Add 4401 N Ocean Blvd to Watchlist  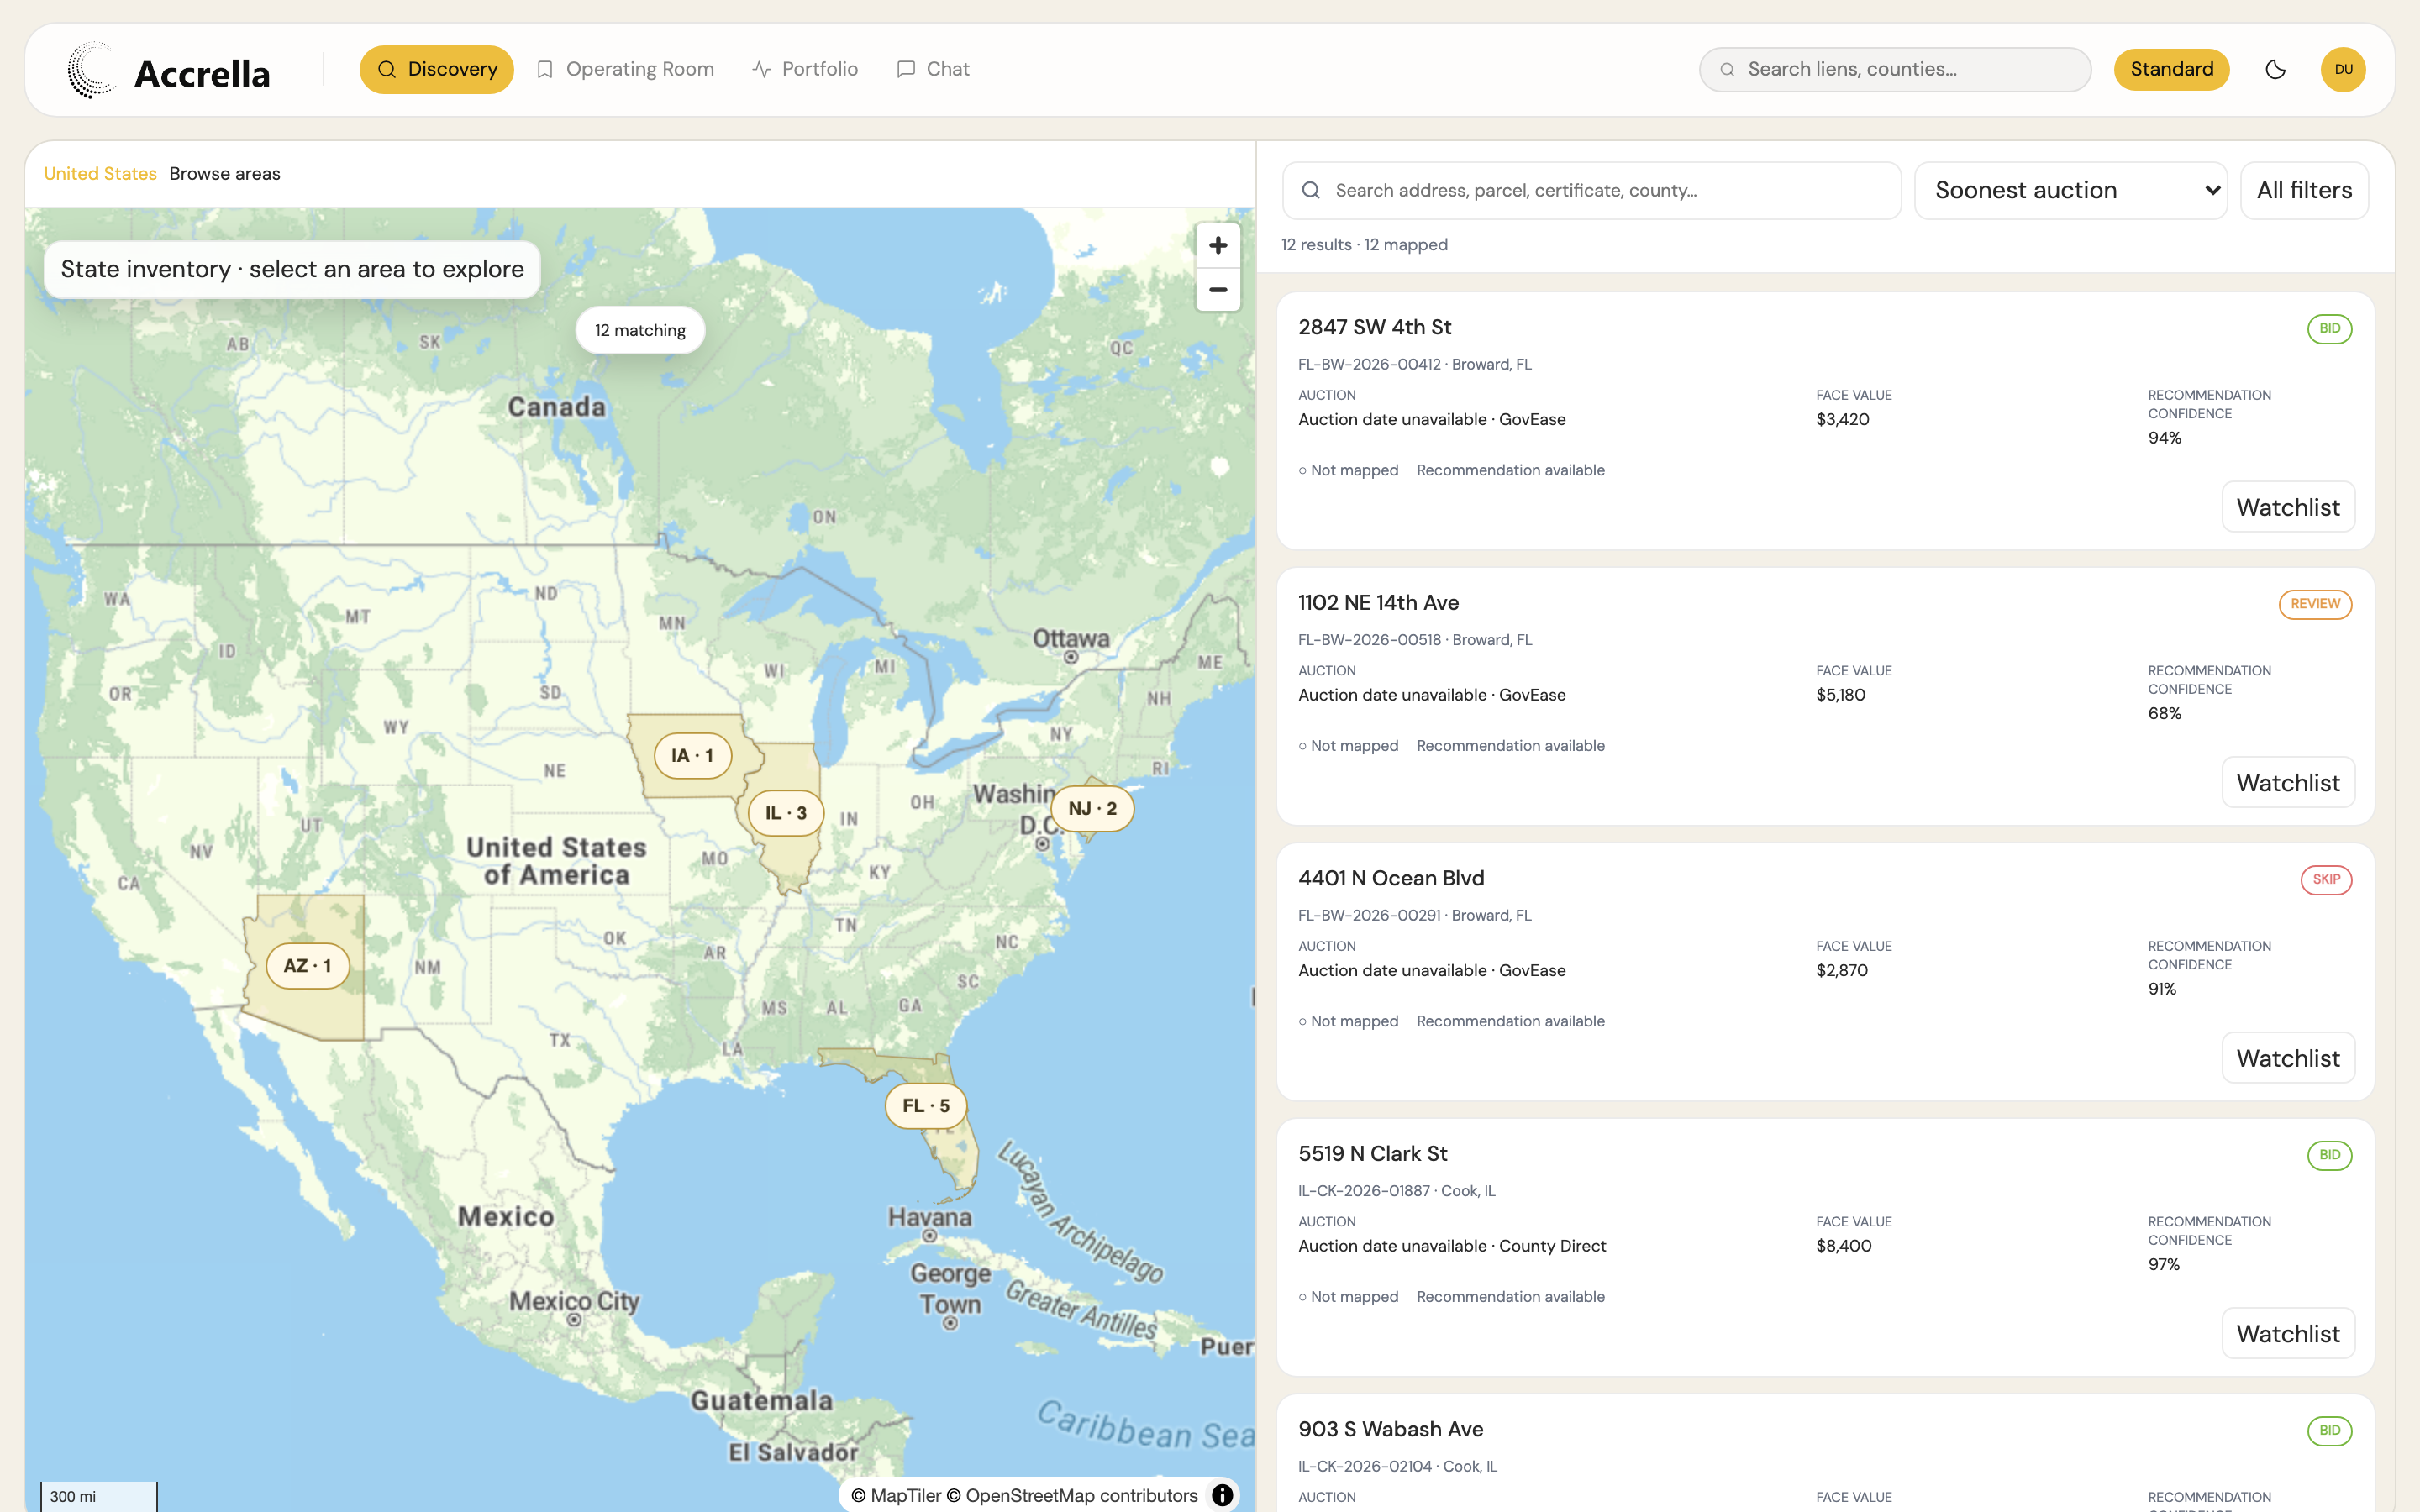click(x=2288, y=1058)
